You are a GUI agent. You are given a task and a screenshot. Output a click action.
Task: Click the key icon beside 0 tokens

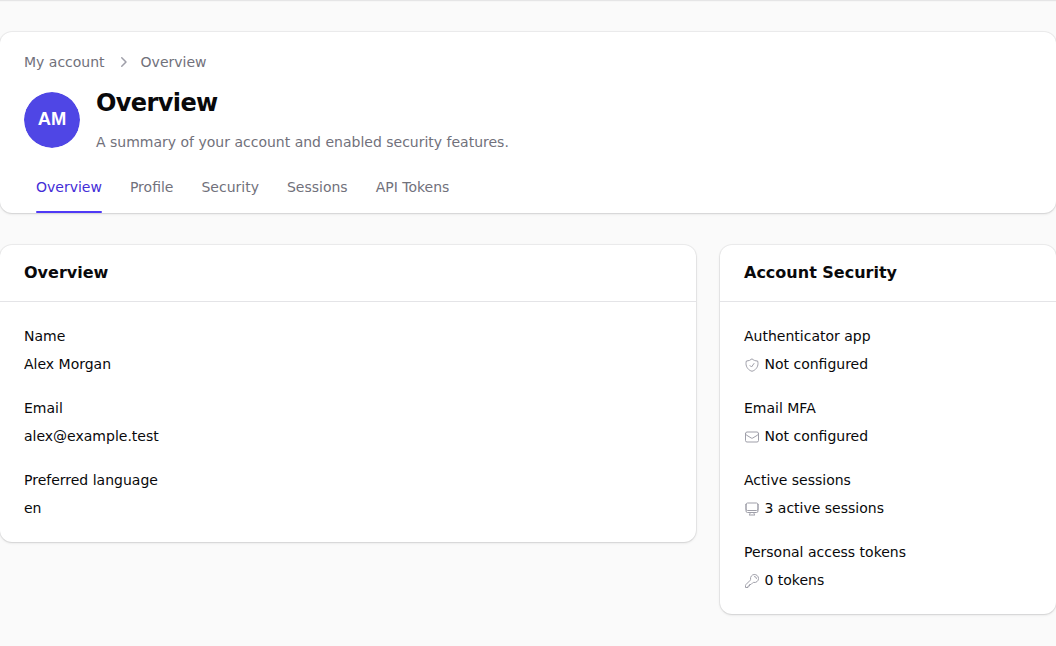[752, 581]
